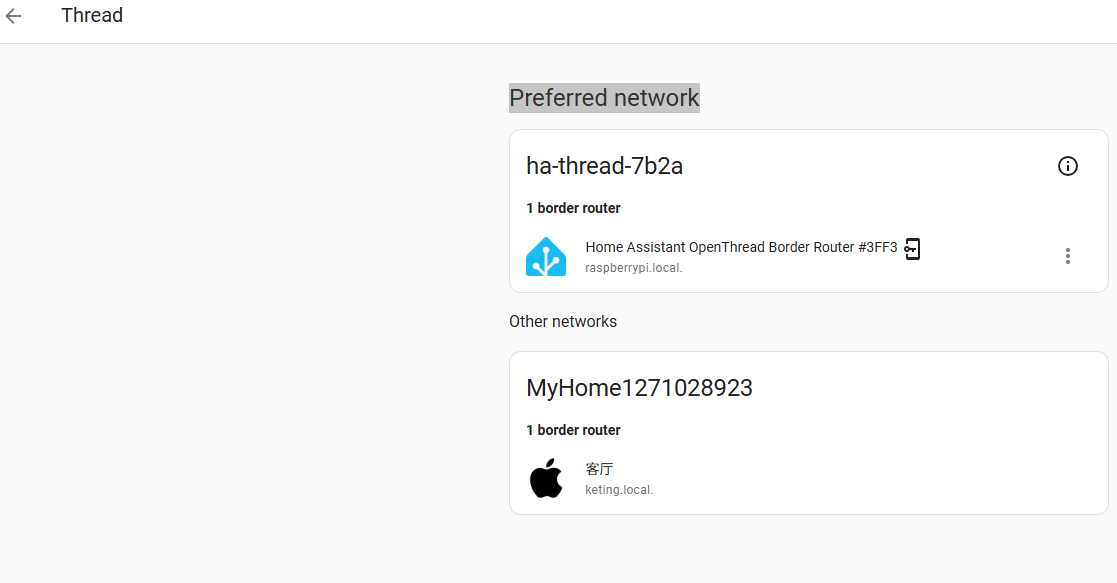Image resolution: width=1117 pixels, height=583 pixels.
Task: Open the three-dot menu for the OpenThread router
Action: [x=1067, y=256]
